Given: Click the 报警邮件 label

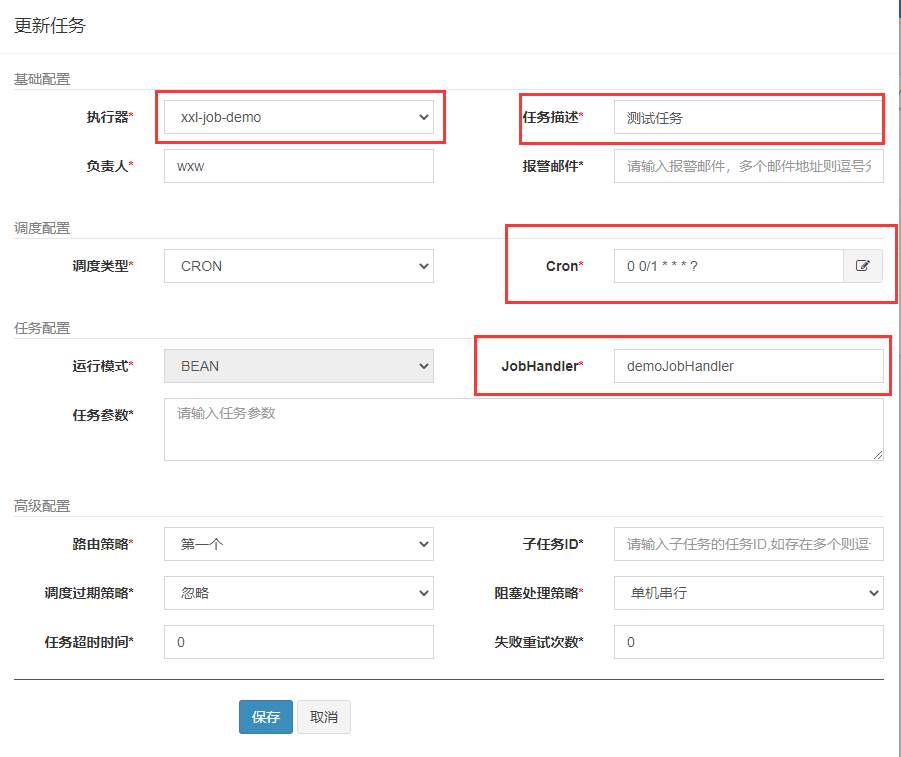Looking at the screenshot, I should coord(553,166).
